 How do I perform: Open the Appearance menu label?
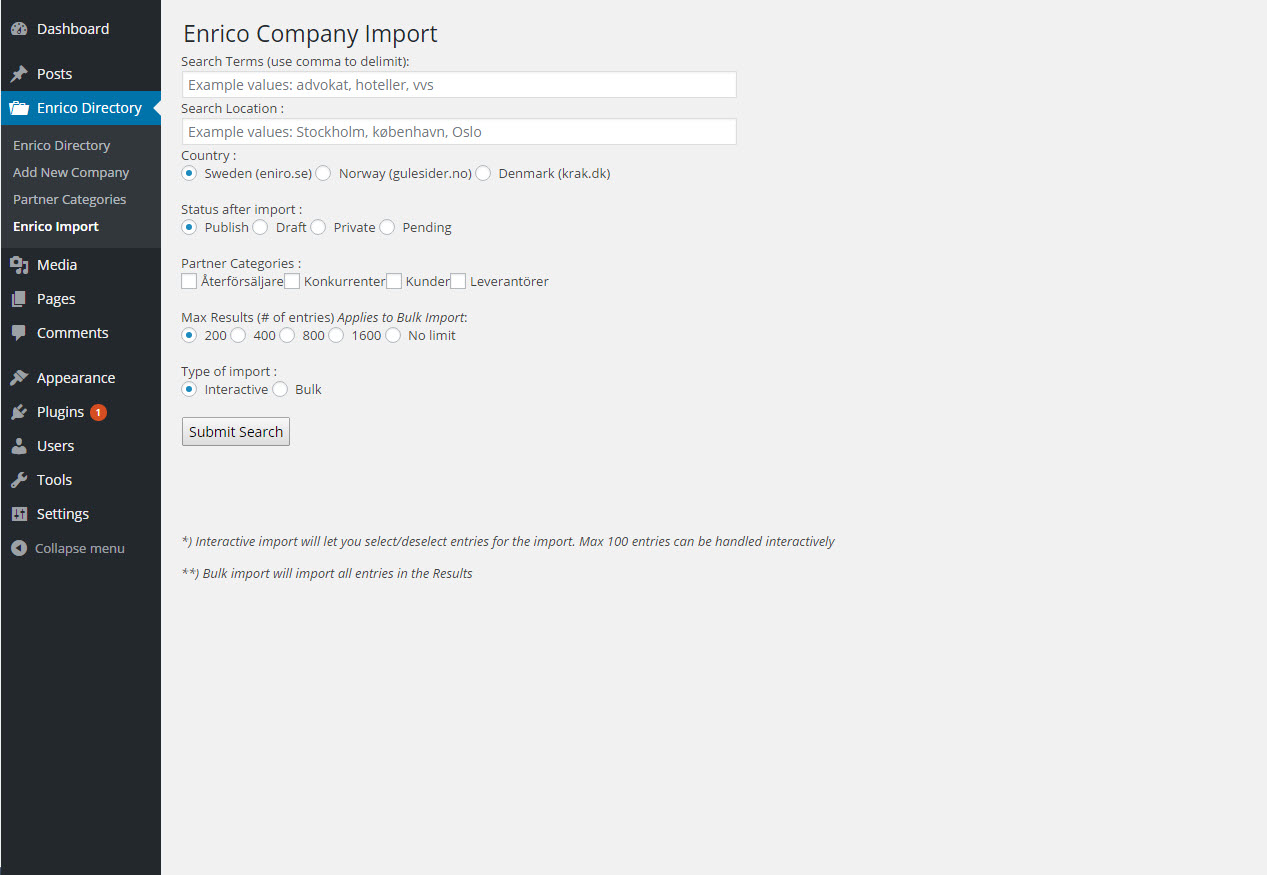pos(76,378)
